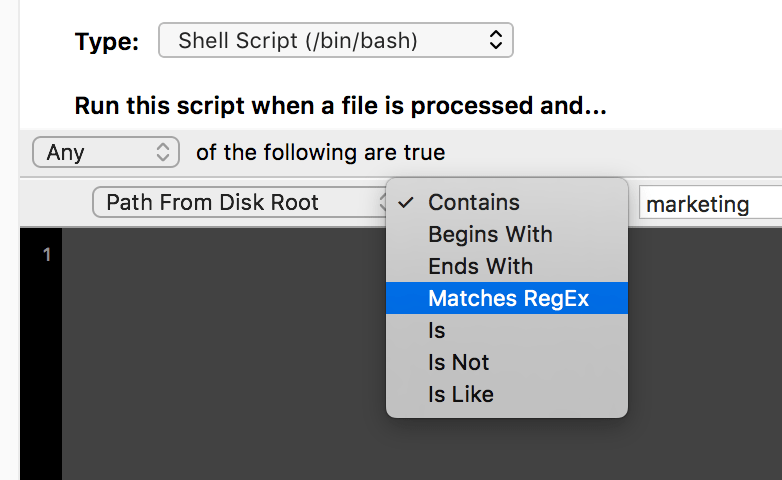Click the 'of the following are true' text
782x480 pixels.
(321, 152)
